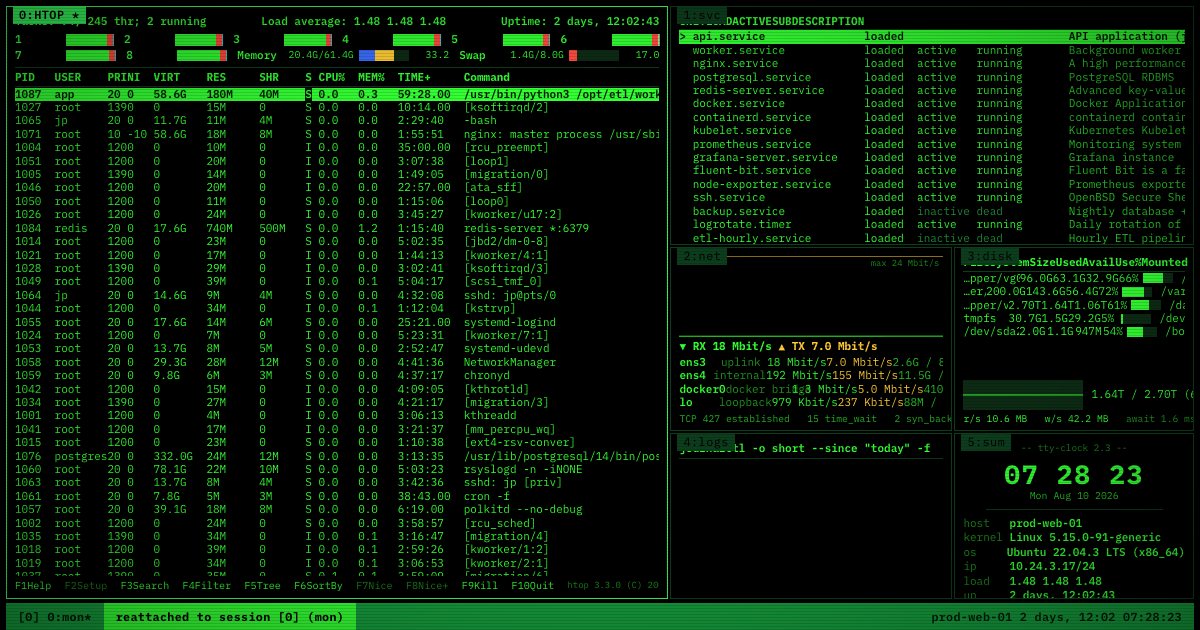1200x630 pixels.
Task: Open the F6SortBy sort menu
Action: 318,586
